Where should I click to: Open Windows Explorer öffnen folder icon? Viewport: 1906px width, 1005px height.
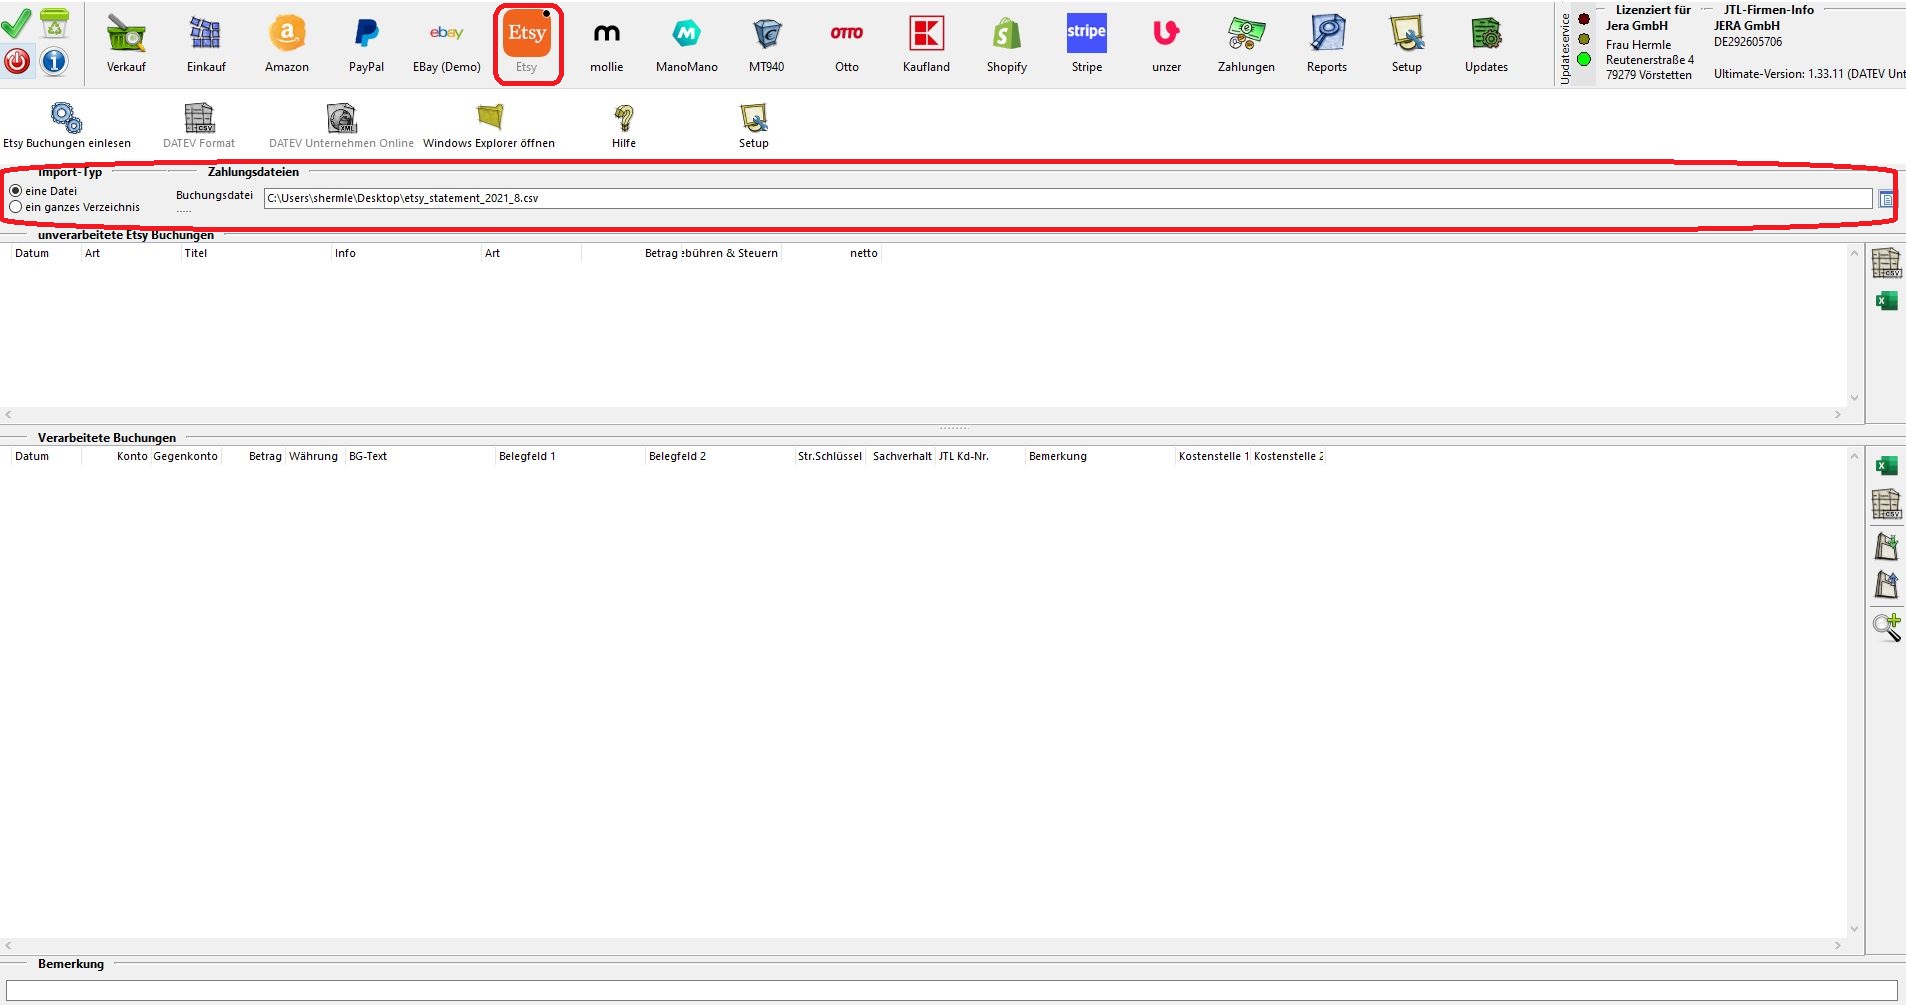tap(489, 119)
